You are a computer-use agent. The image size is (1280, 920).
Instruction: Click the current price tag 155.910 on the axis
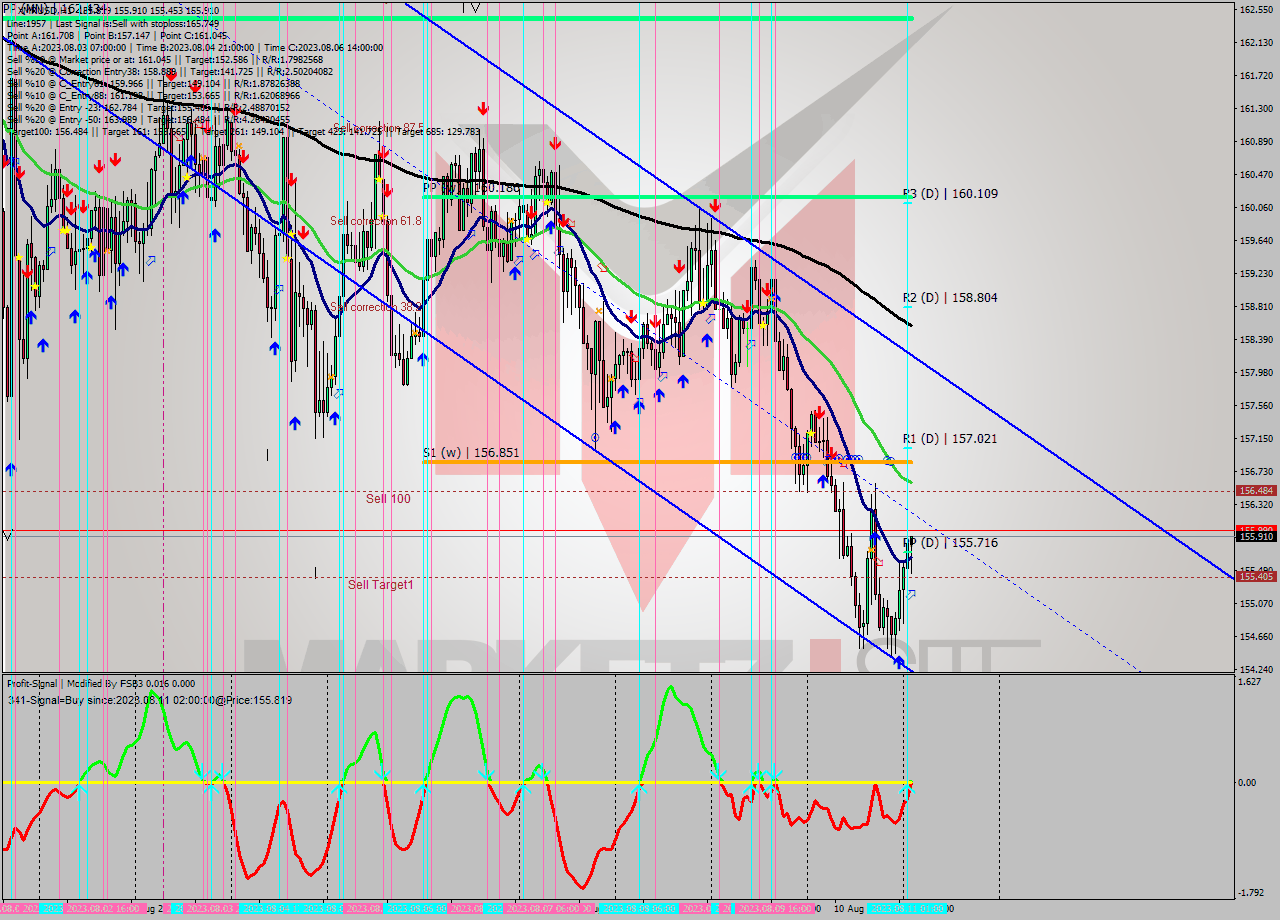coord(1255,537)
